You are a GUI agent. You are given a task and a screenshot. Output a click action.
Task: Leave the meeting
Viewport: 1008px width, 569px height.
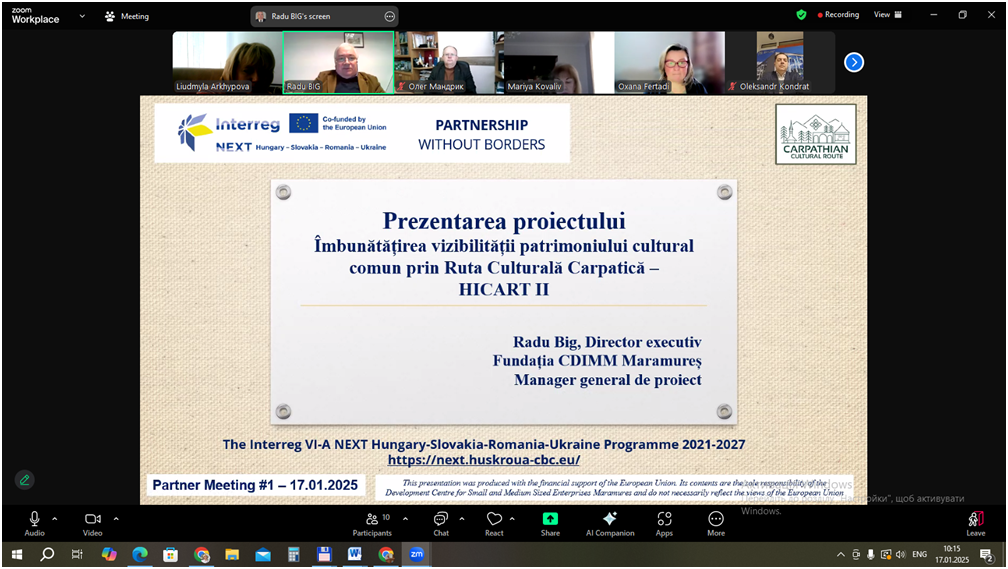tap(976, 522)
